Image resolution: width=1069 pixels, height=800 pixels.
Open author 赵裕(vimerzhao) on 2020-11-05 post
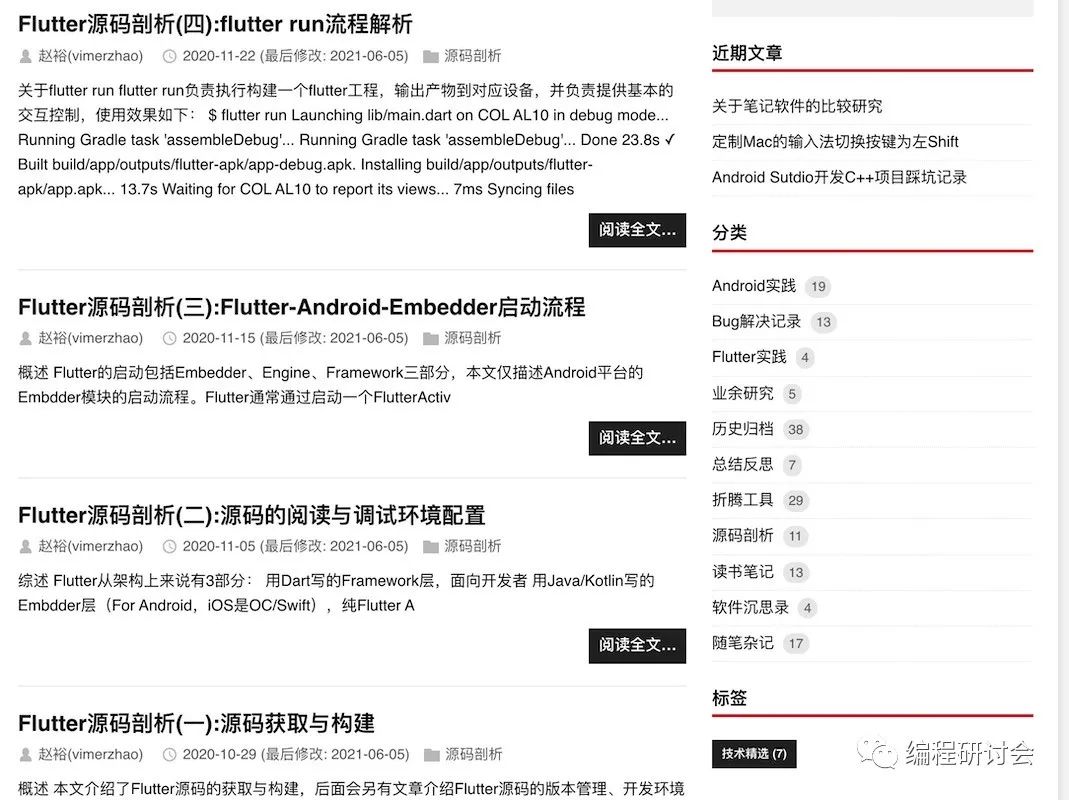point(91,546)
